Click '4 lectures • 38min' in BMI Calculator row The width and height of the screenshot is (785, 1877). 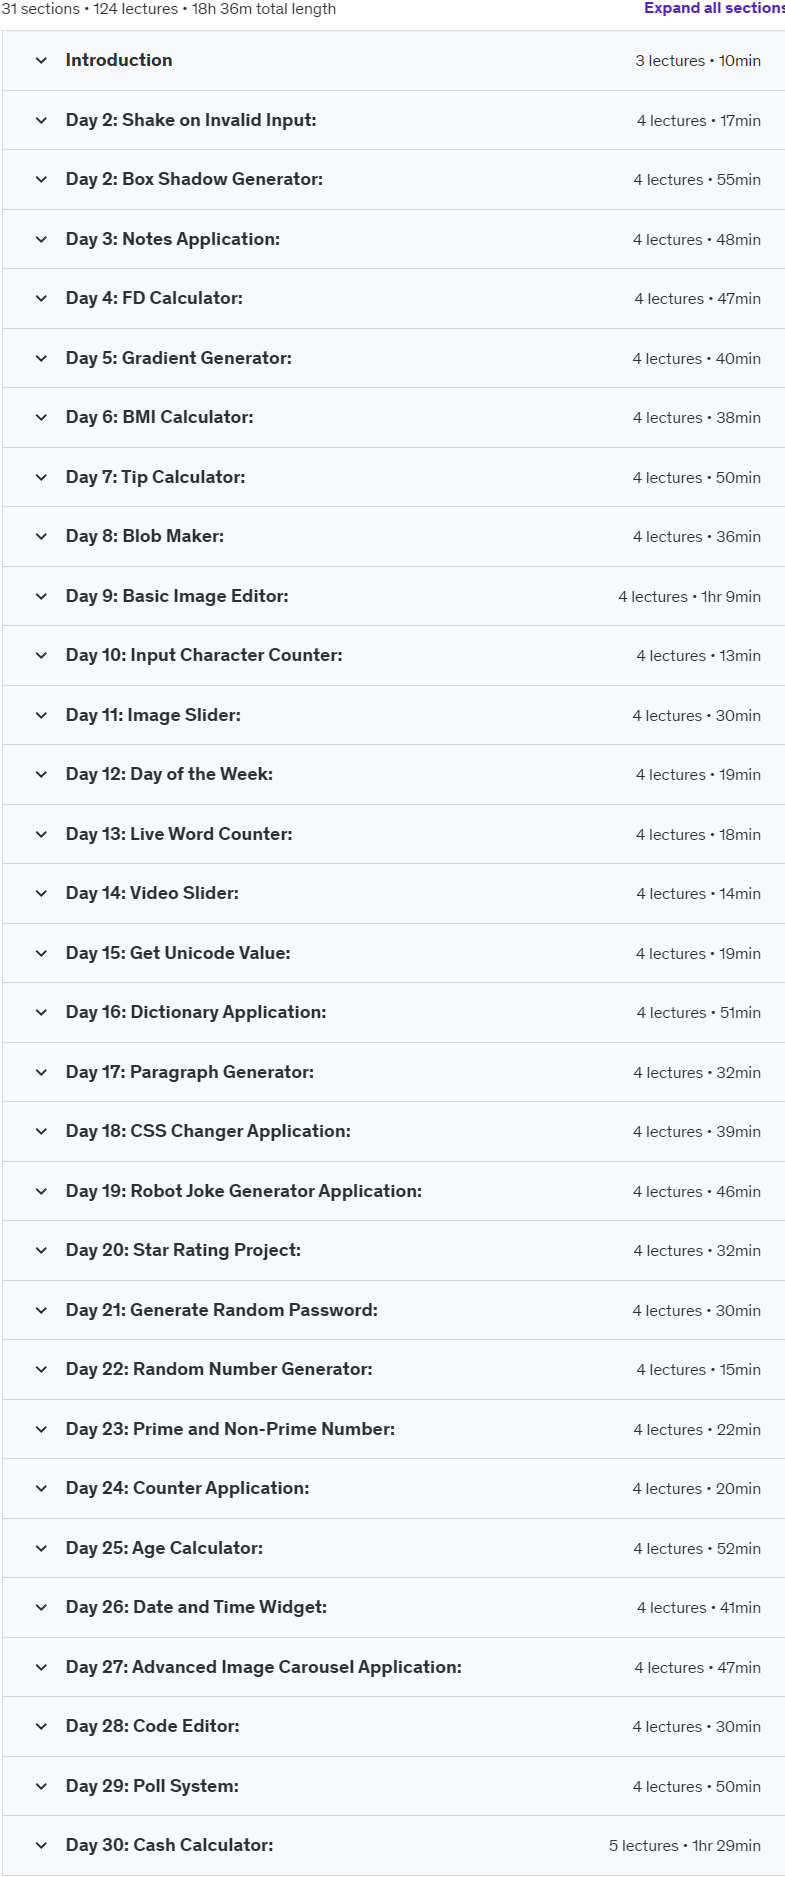(x=697, y=418)
